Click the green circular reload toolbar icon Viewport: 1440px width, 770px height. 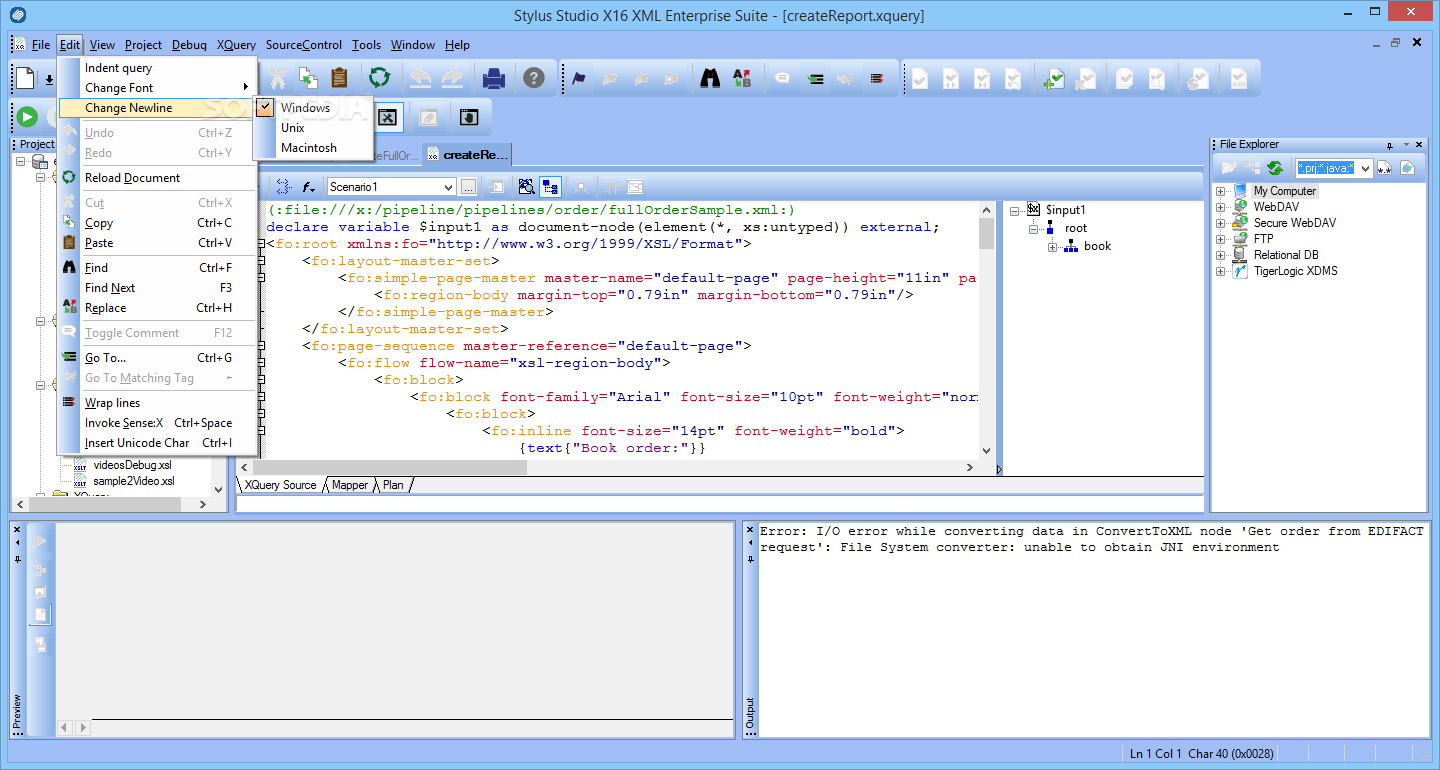click(379, 78)
